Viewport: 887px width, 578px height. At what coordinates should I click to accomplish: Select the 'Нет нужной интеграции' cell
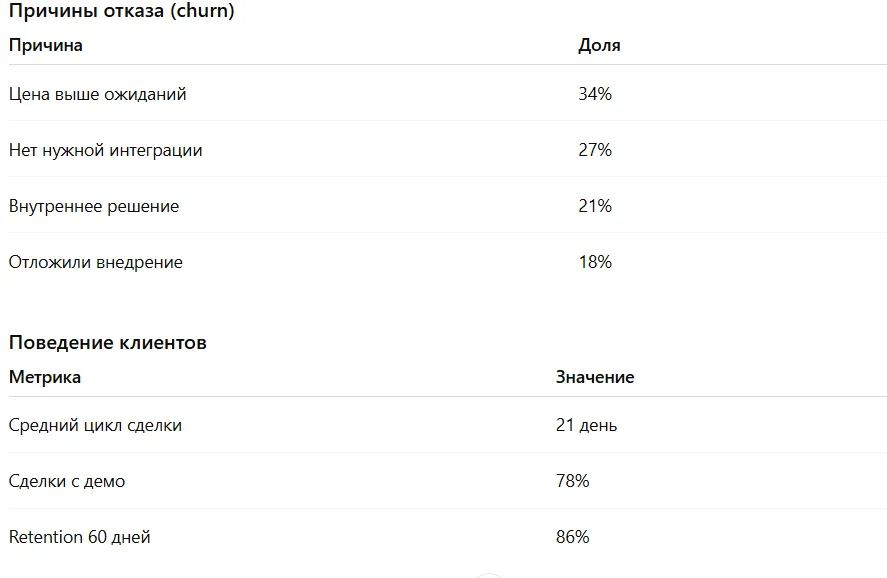[x=105, y=150]
